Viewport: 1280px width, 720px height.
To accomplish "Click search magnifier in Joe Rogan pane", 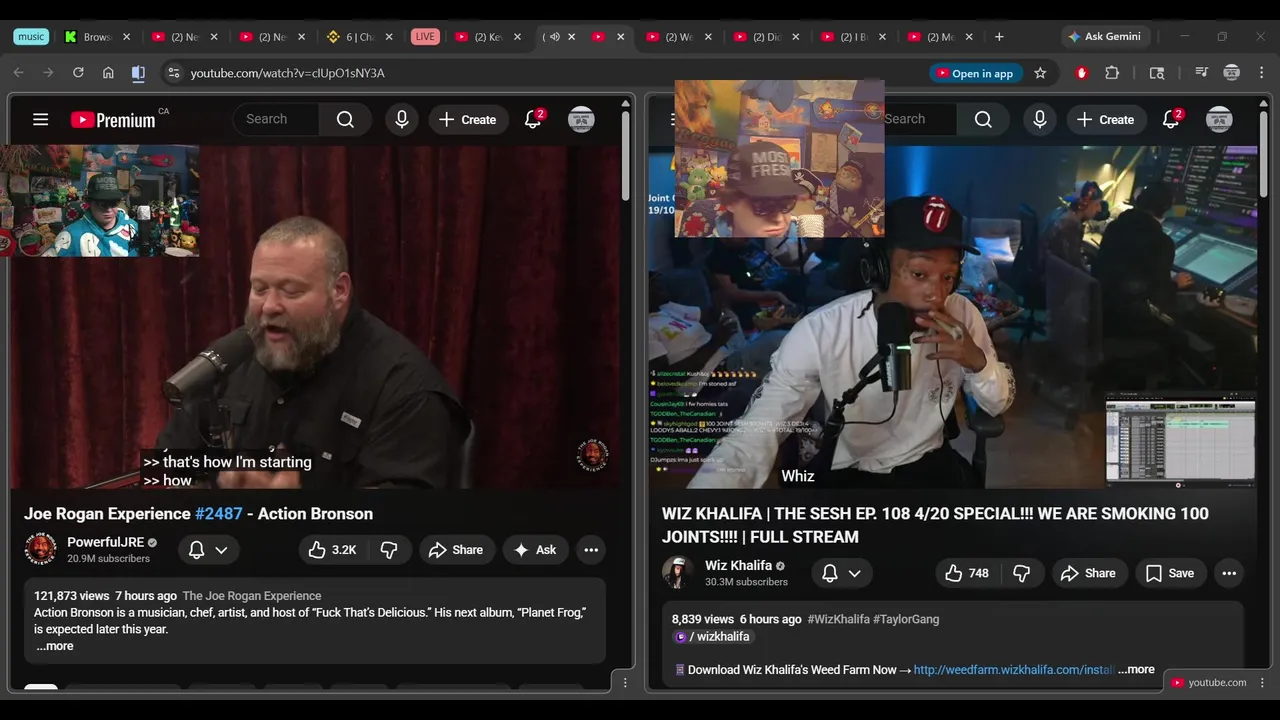I will coord(345,120).
